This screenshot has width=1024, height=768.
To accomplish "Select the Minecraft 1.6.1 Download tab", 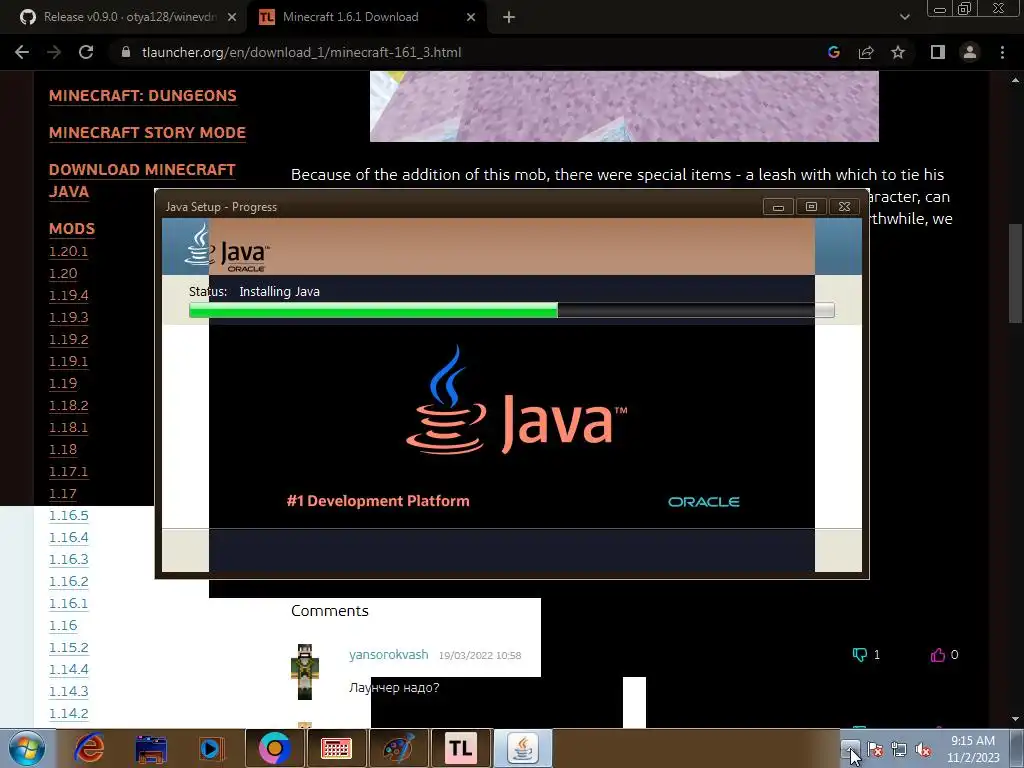I will (367, 17).
